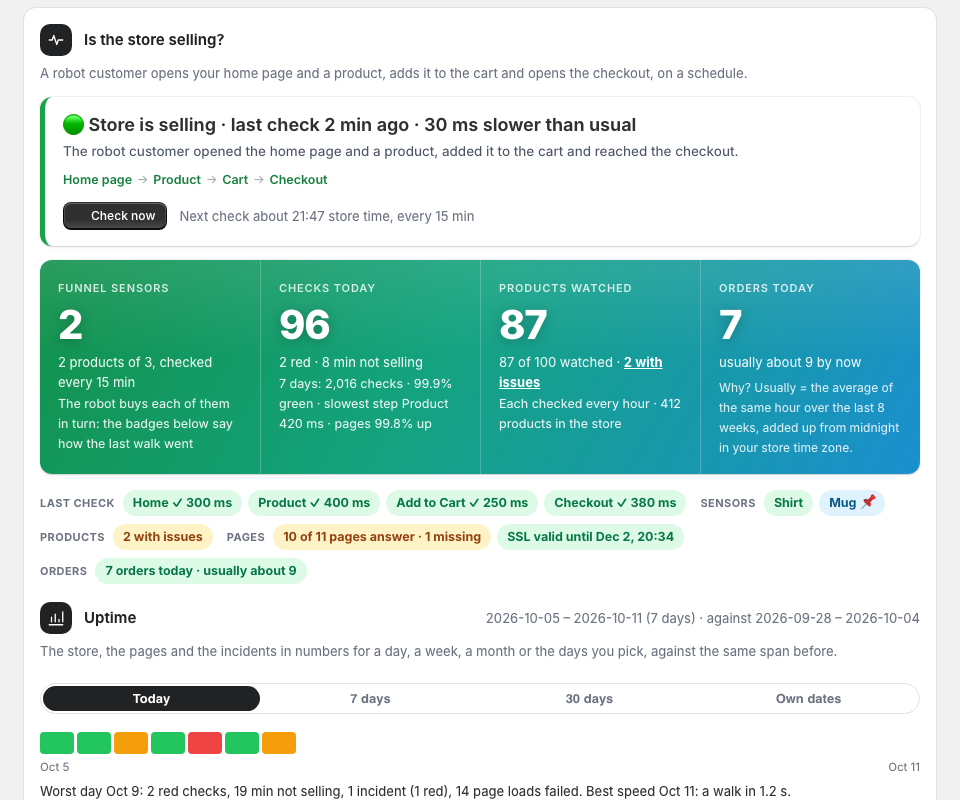Screen dimensions: 960x800
Task: Click the Products Watched number 87
Action: pos(523,324)
